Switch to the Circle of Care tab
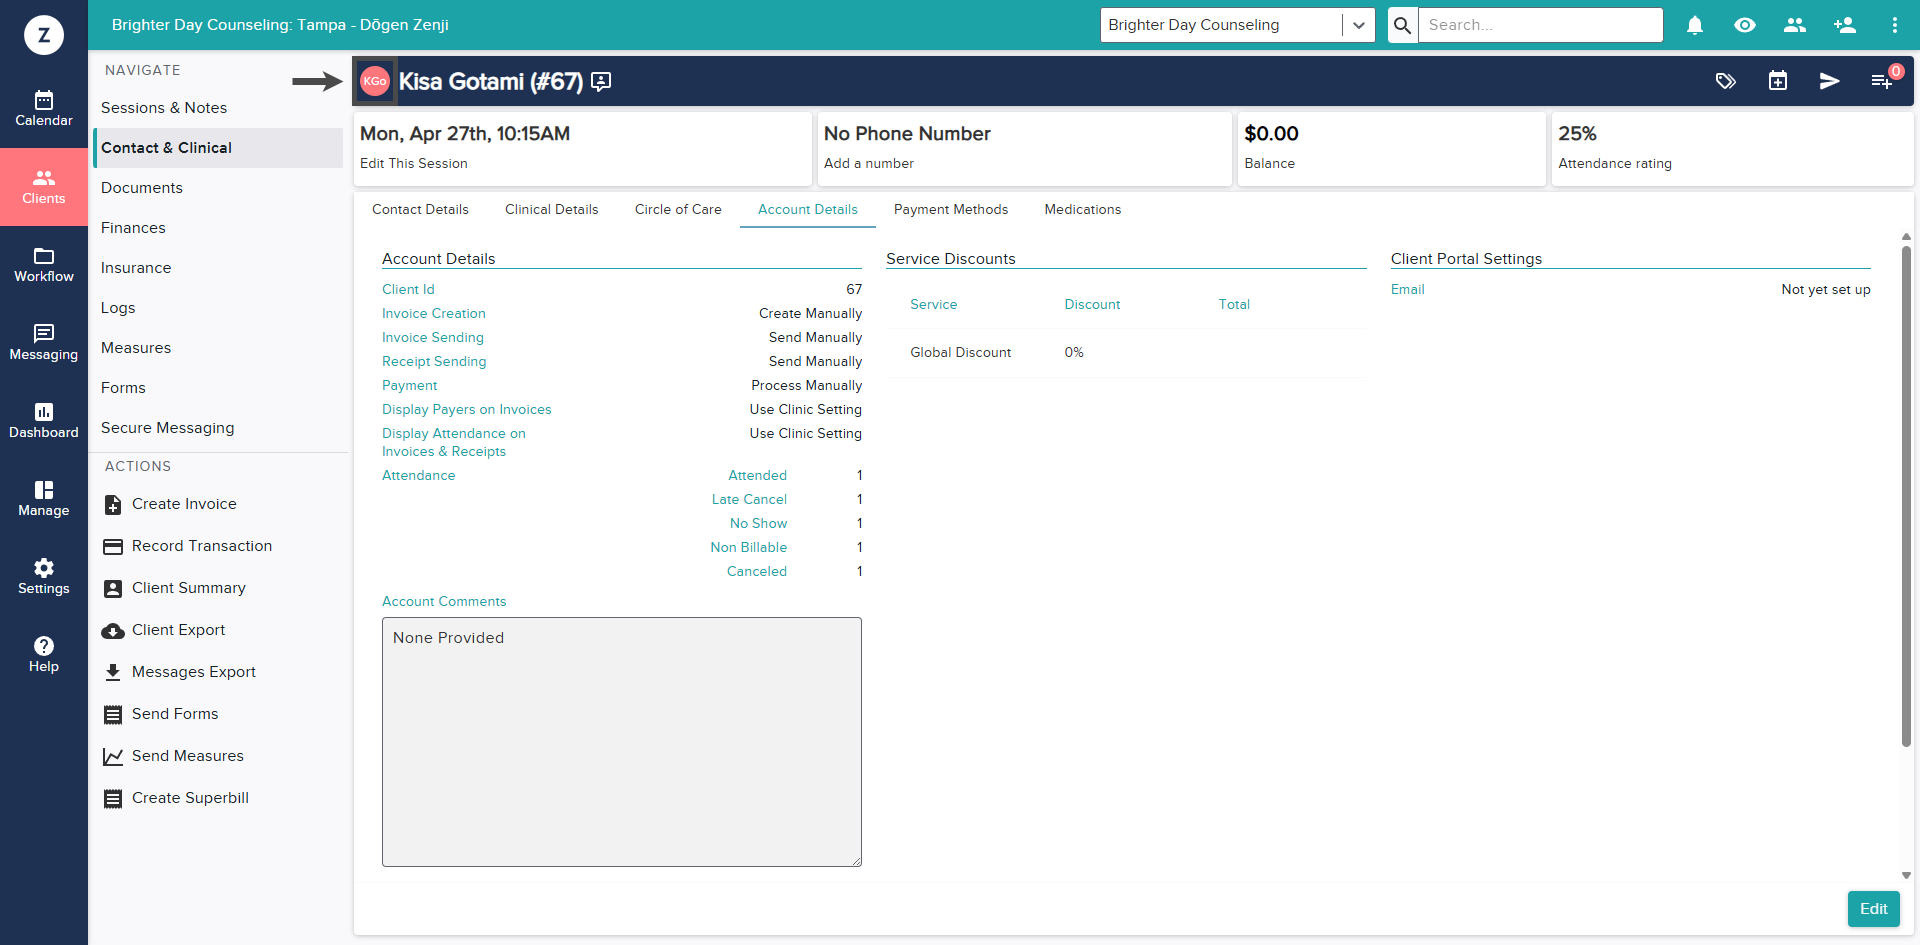This screenshot has width=1920, height=945. [678, 209]
